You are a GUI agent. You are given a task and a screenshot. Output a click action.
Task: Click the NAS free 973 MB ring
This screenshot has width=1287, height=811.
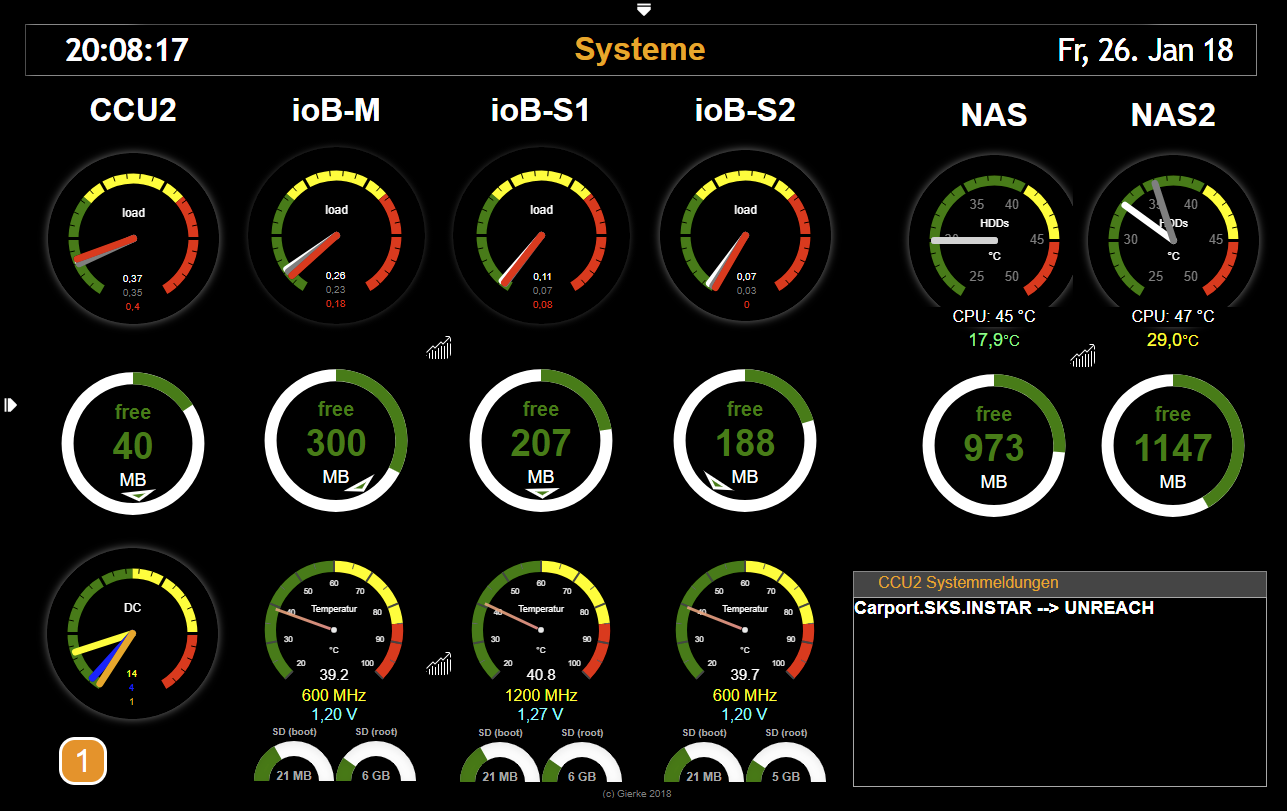994,446
